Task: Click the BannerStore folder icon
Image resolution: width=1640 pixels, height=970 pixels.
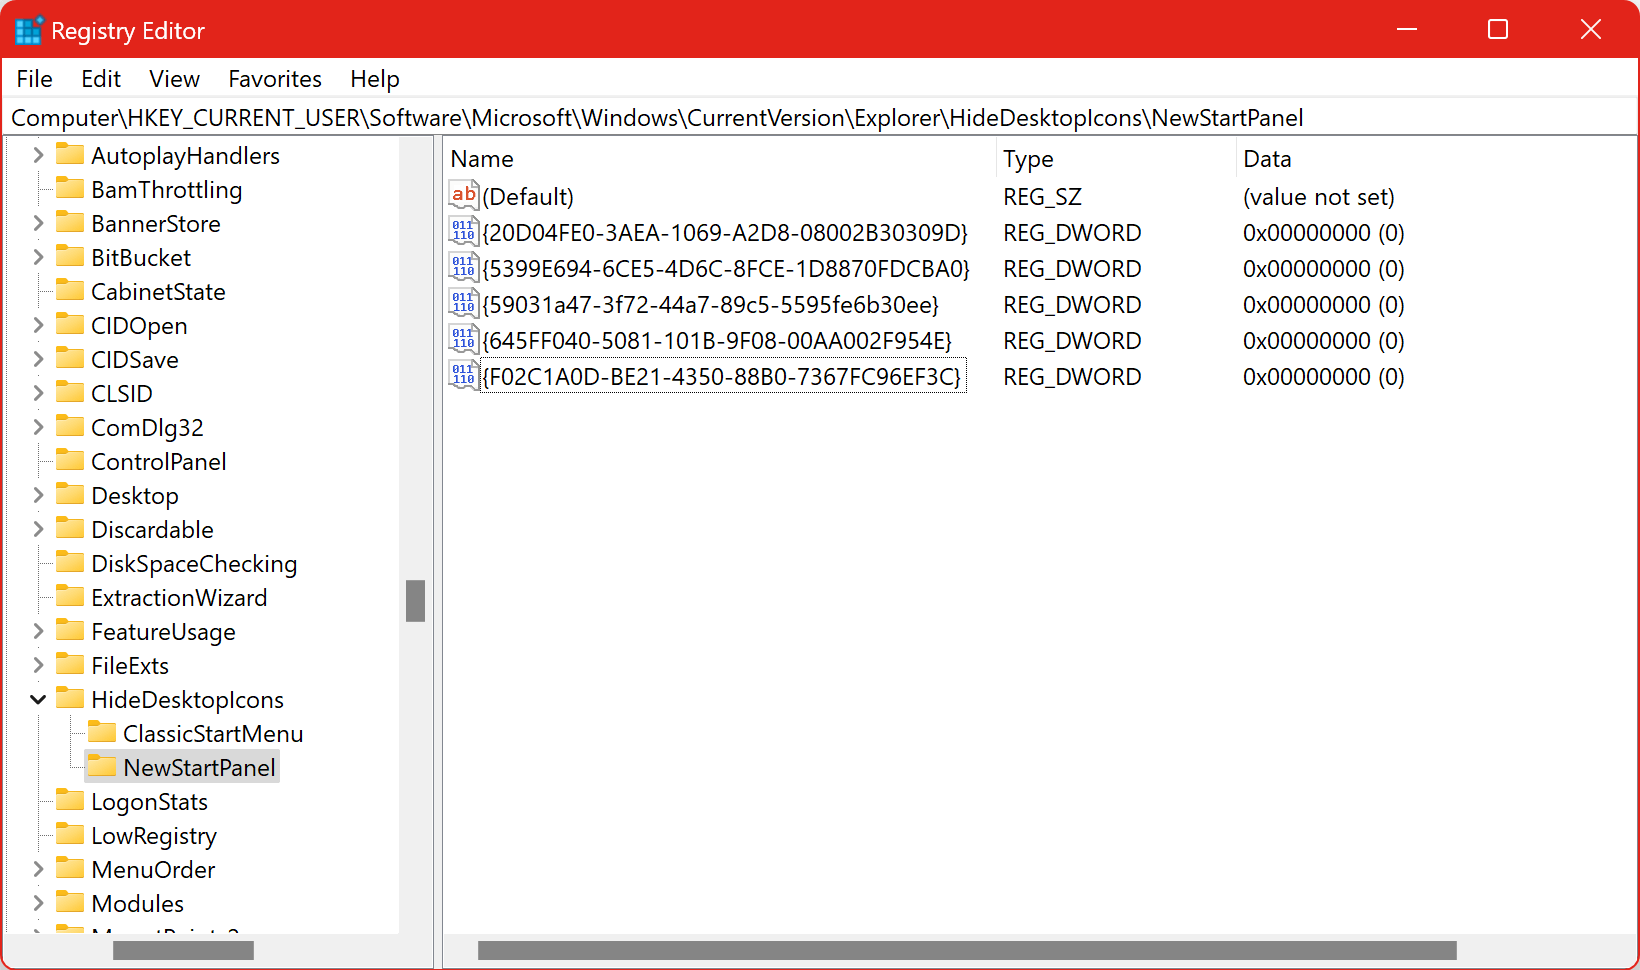Action: pyautogui.click(x=70, y=222)
